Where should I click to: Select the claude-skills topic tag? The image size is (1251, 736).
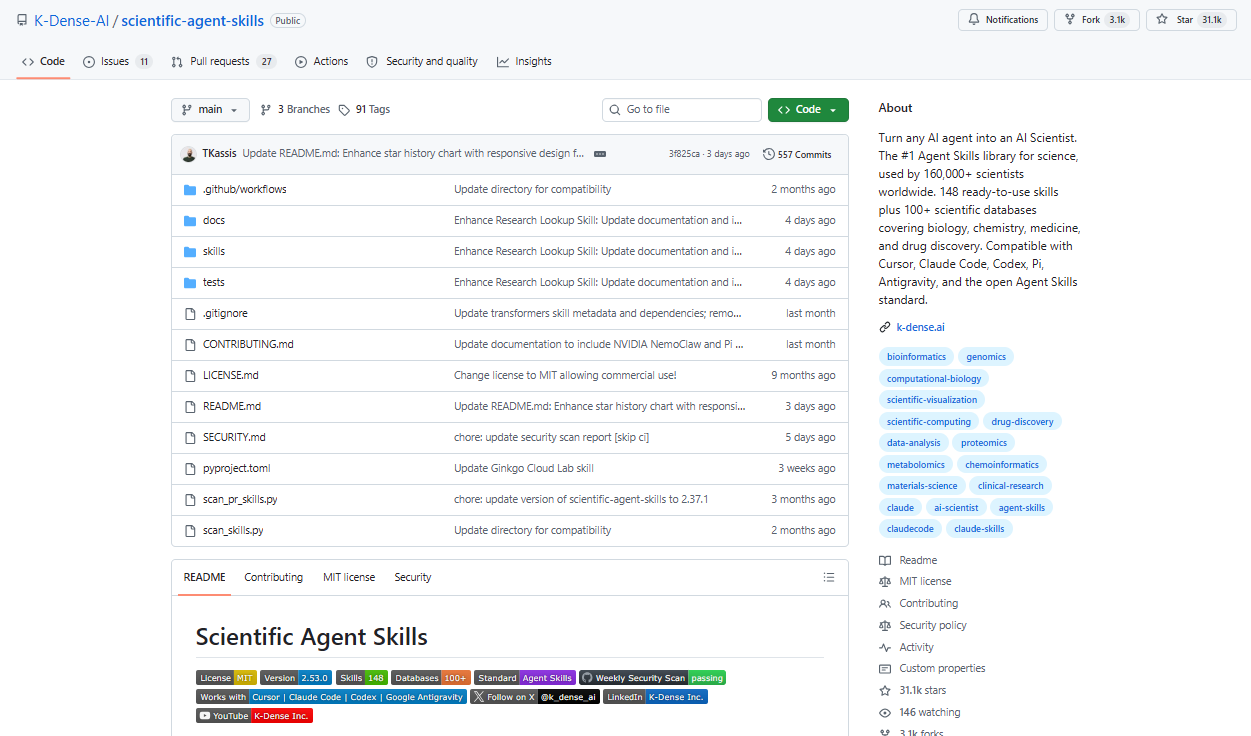click(x=979, y=529)
